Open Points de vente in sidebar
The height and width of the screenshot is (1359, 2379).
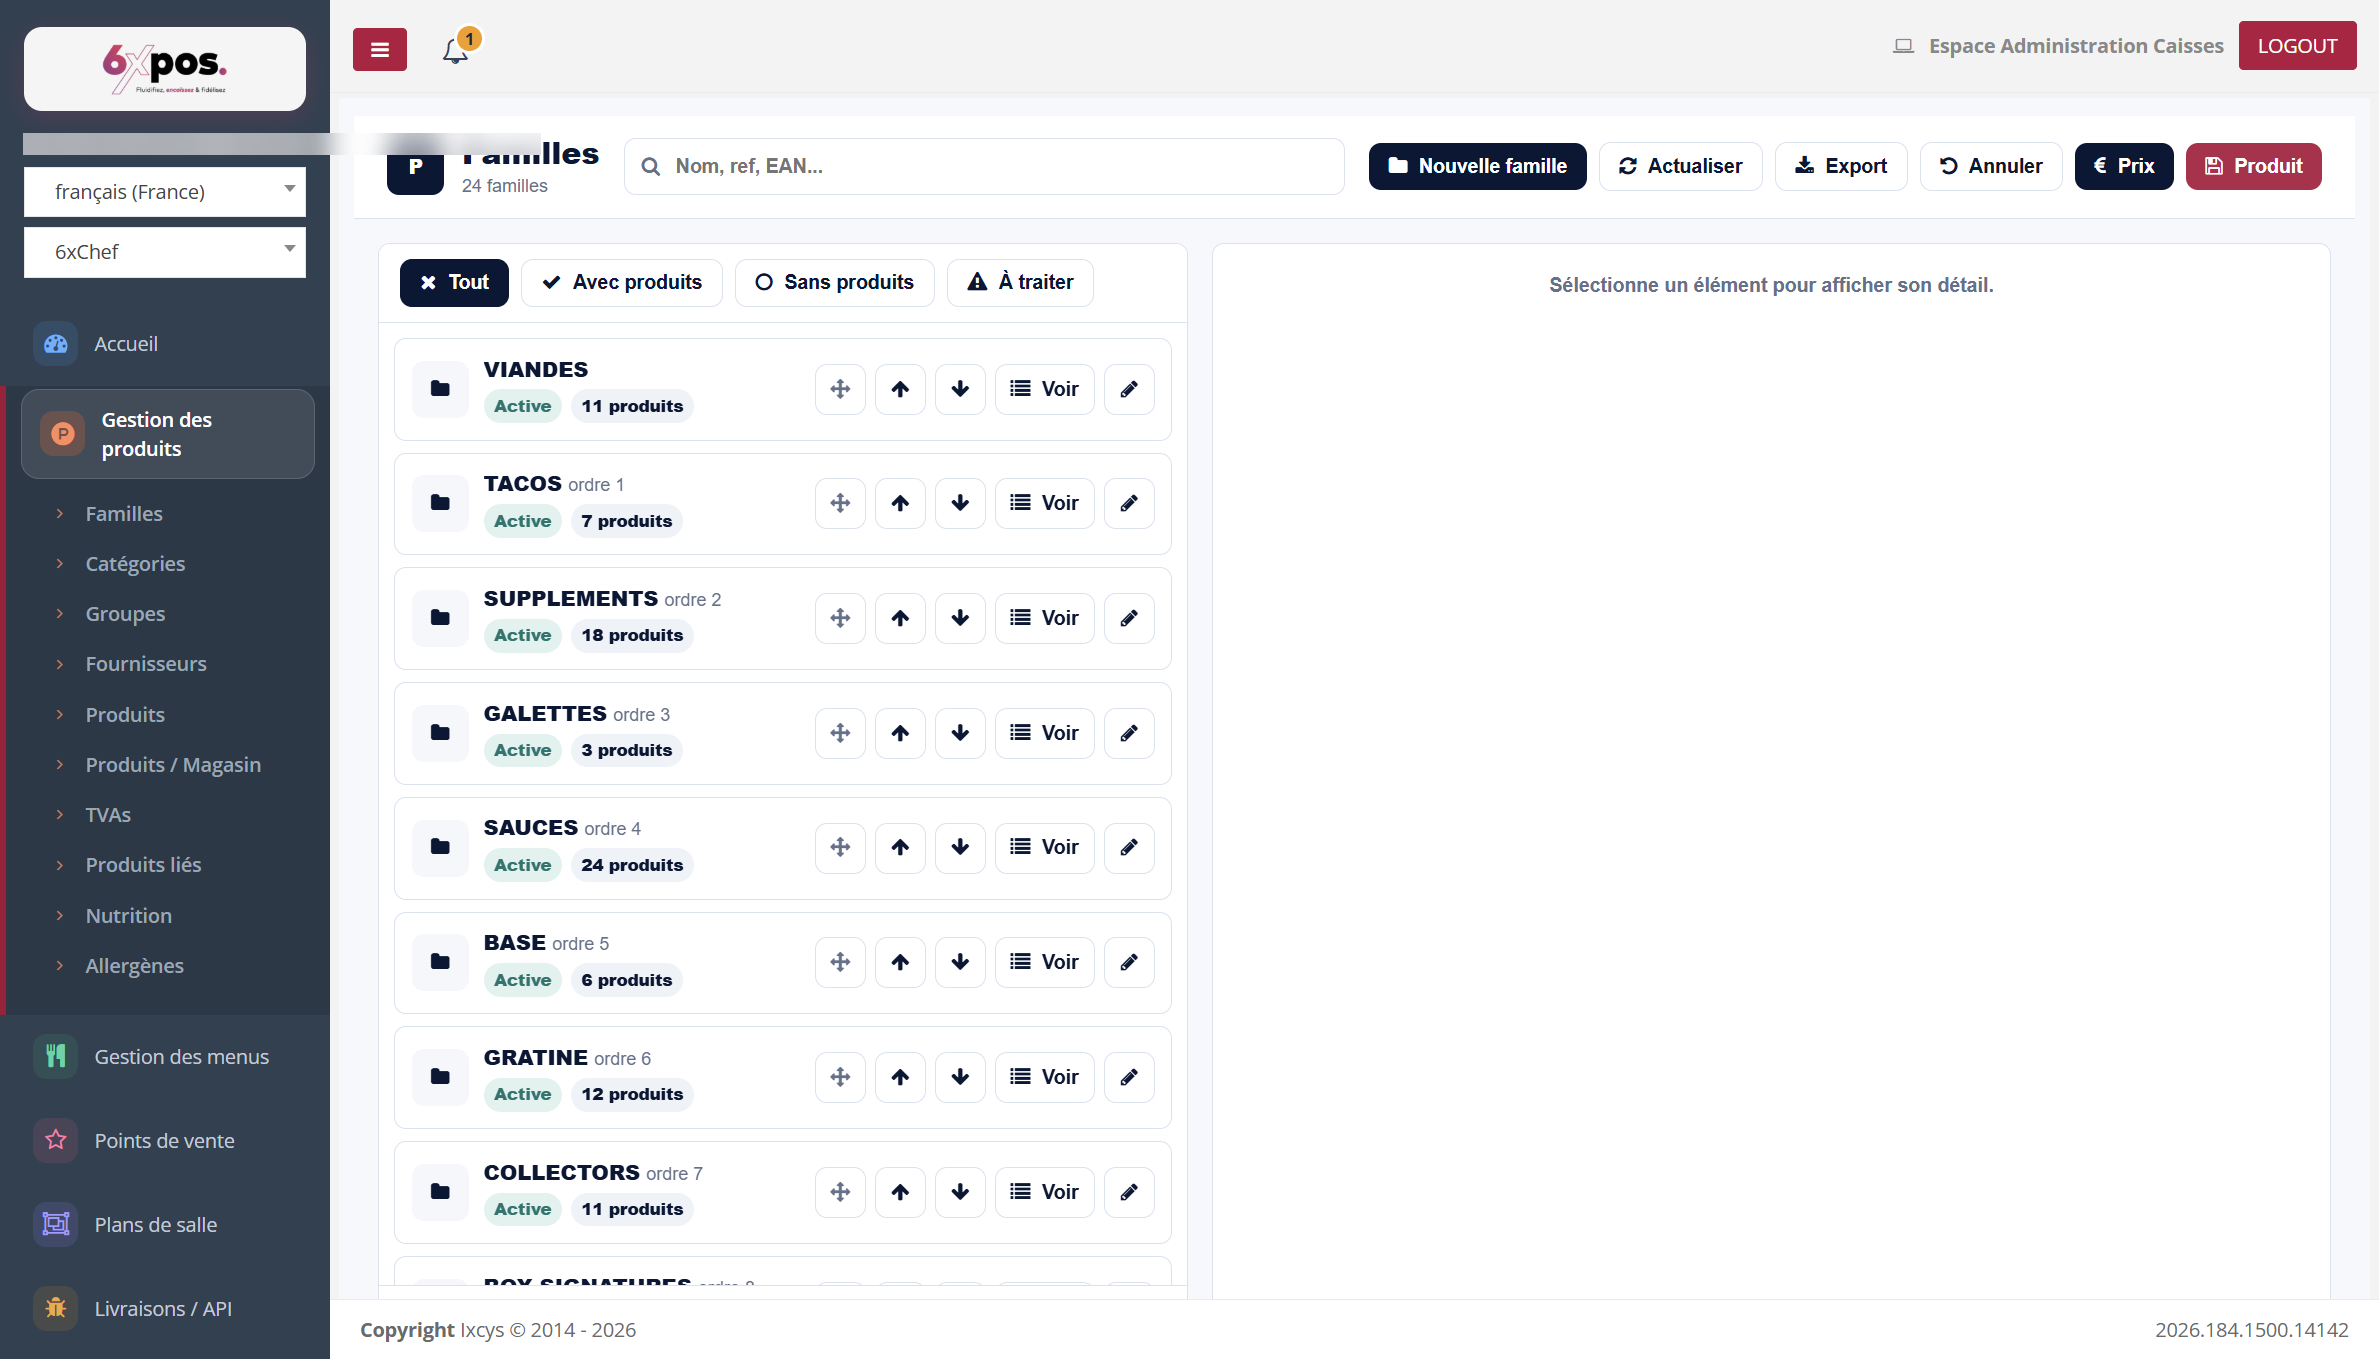[x=165, y=1141]
